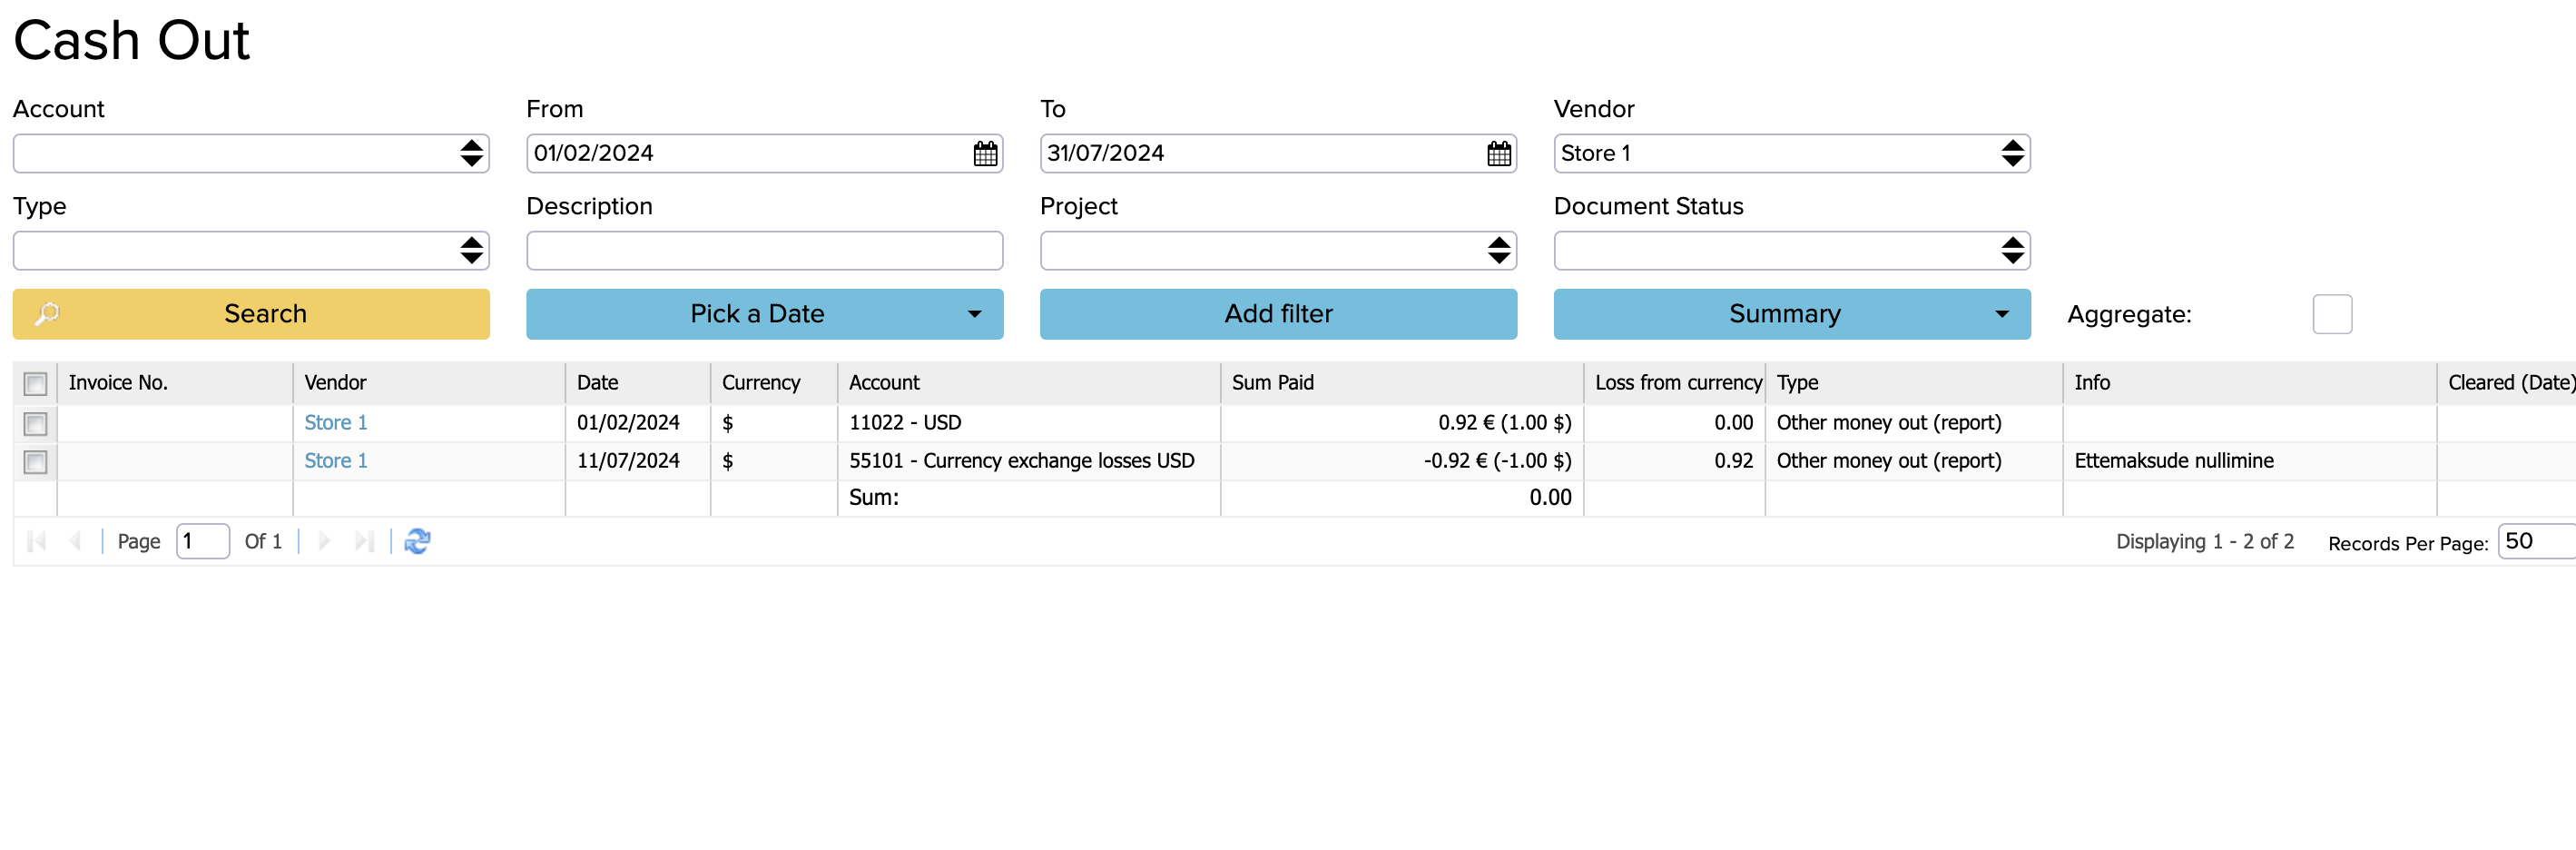The image size is (2576, 850).
Task: Open the To date calendar picker
Action: (x=1498, y=153)
